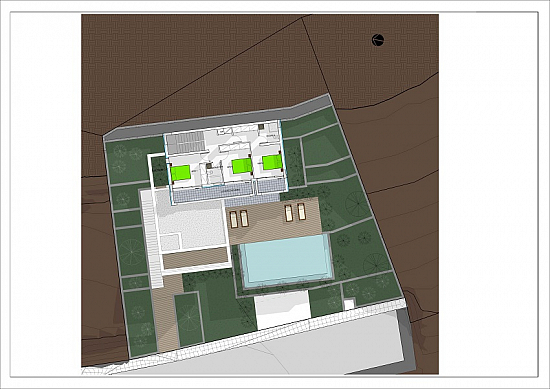
Task: Click the far-right sun lounger on deck
Action: click(301, 212)
